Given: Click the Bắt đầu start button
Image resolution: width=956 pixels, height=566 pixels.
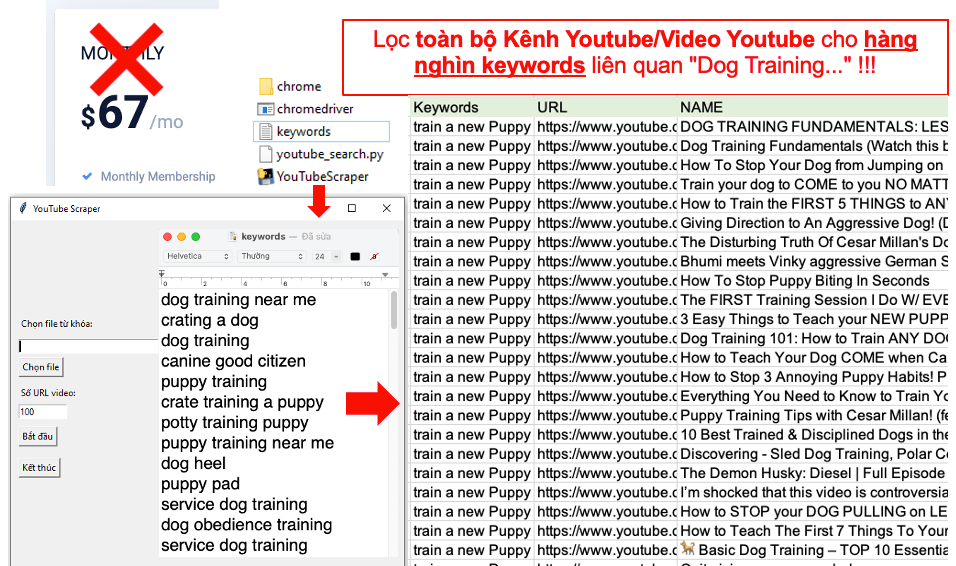Looking at the screenshot, I should (38, 437).
